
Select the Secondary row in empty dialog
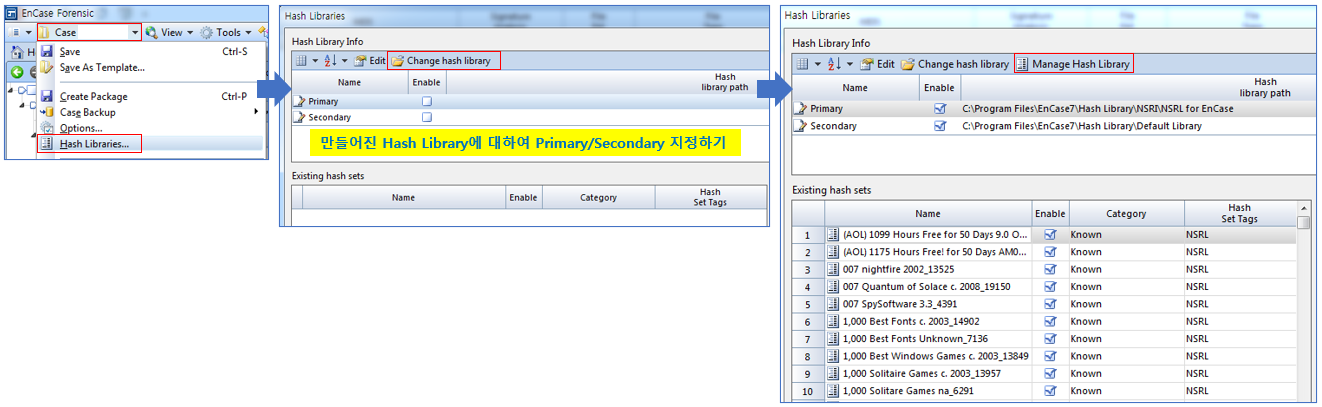tap(530, 118)
